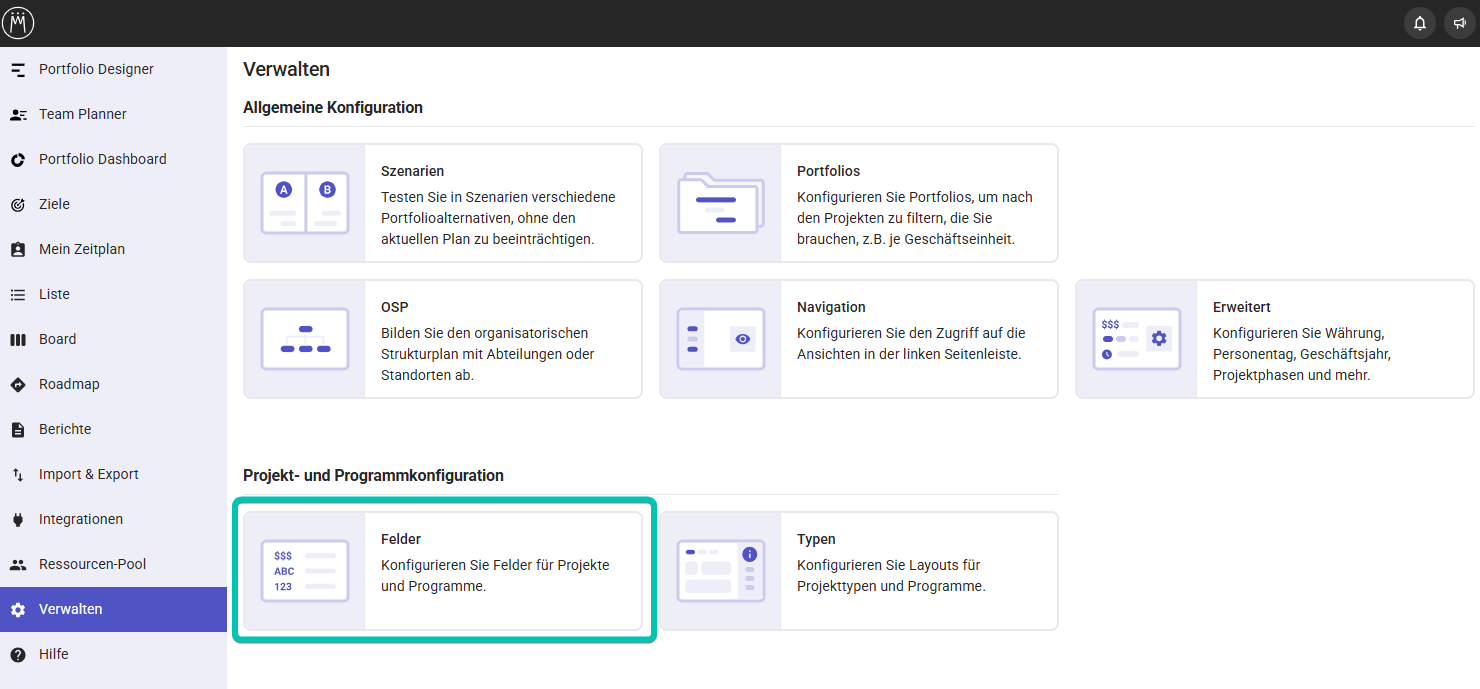
Task: Click the Portfolio Dashboard chart icon
Action: 18,160
